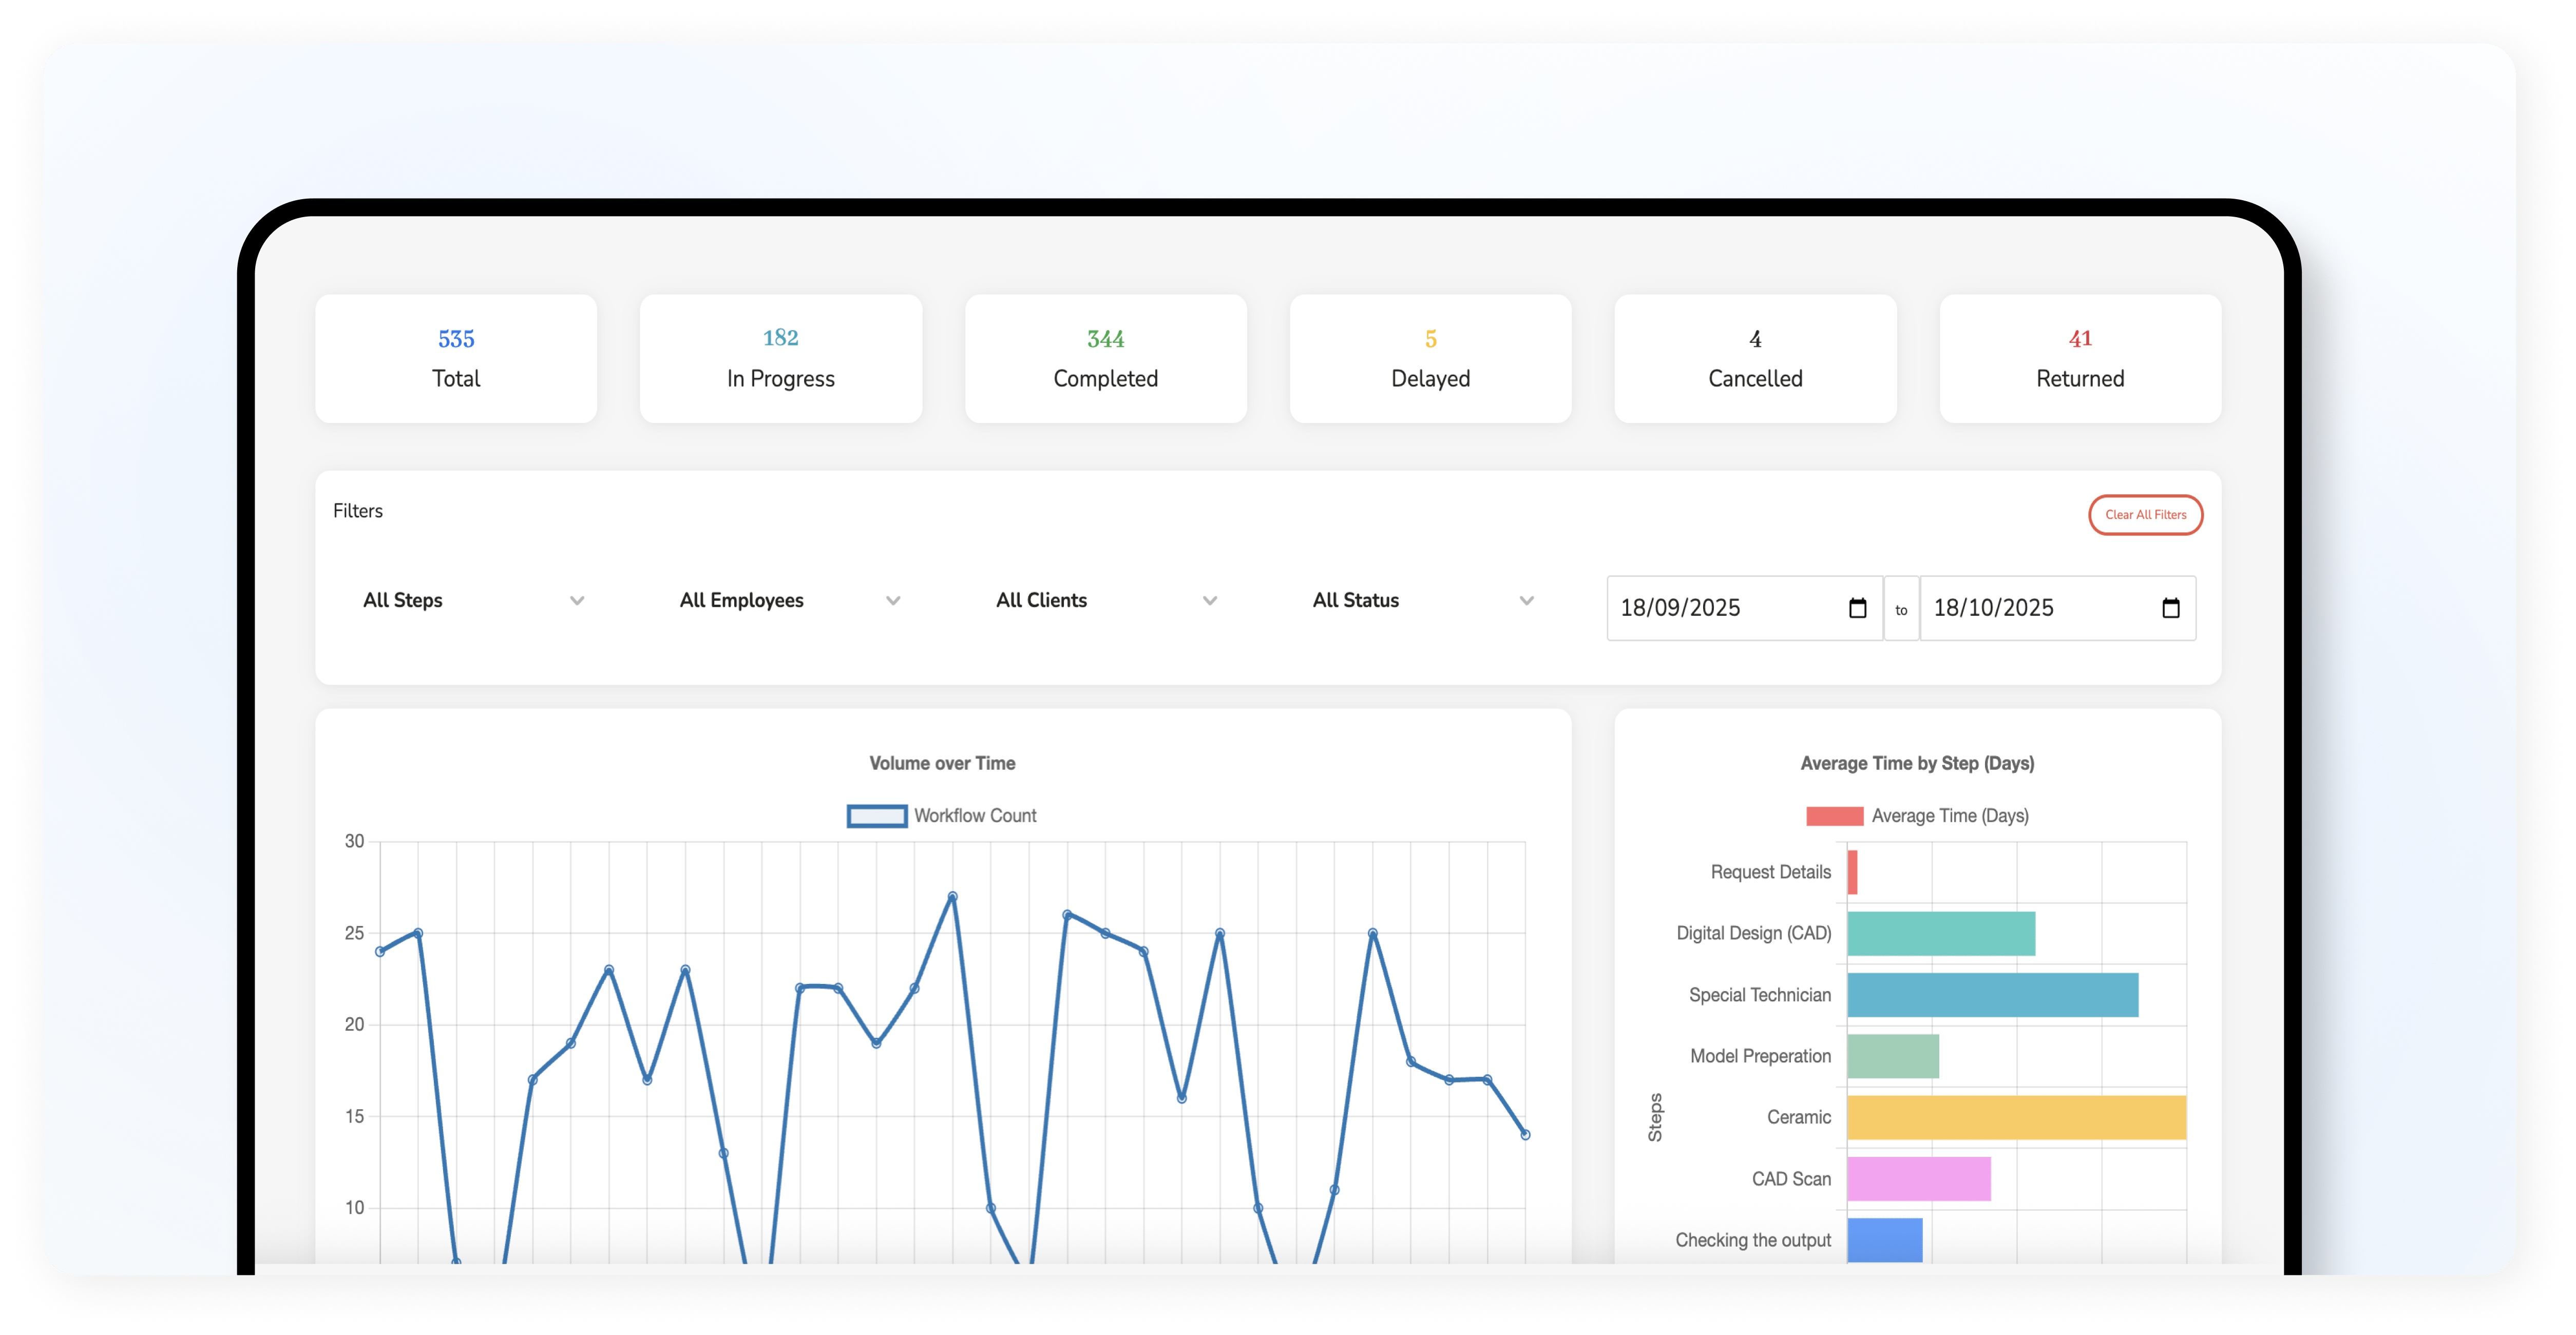Click the 535 Total summary card

(456, 358)
